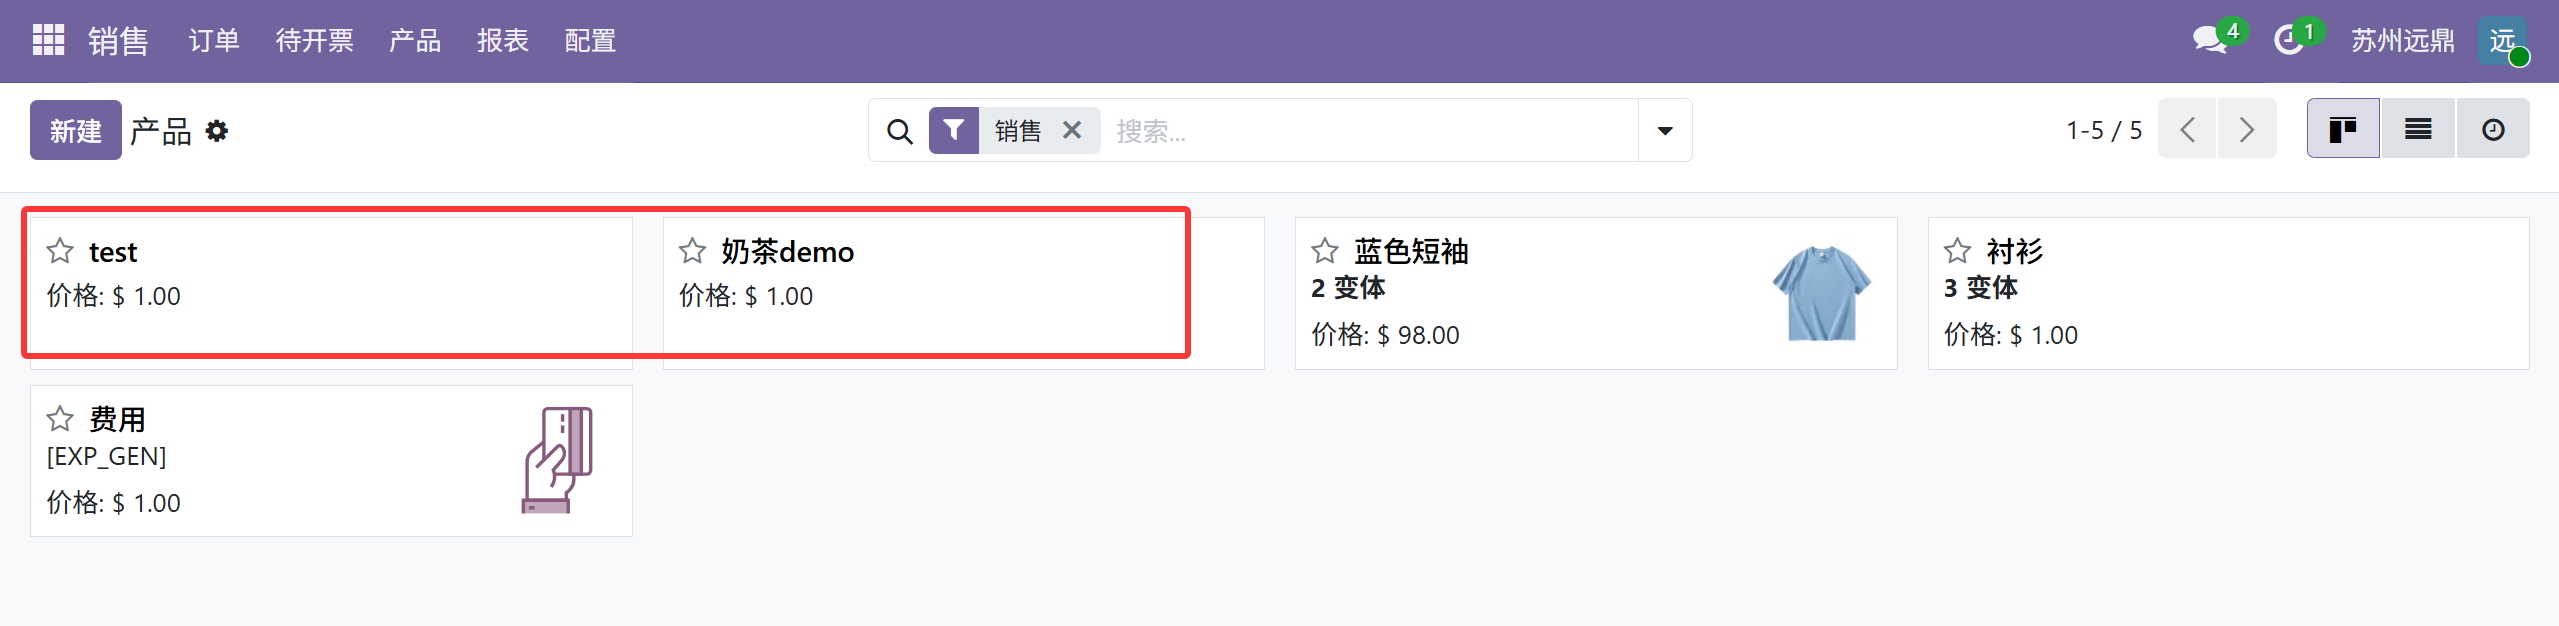Open the 奶茶demo product title

point(788,252)
